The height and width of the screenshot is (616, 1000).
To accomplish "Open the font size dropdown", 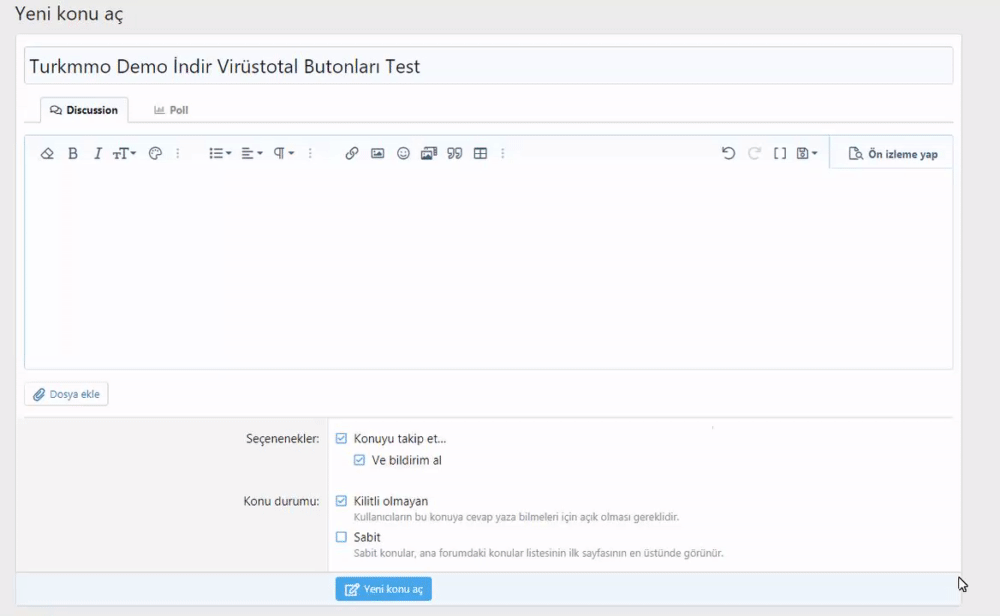I will [124, 154].
